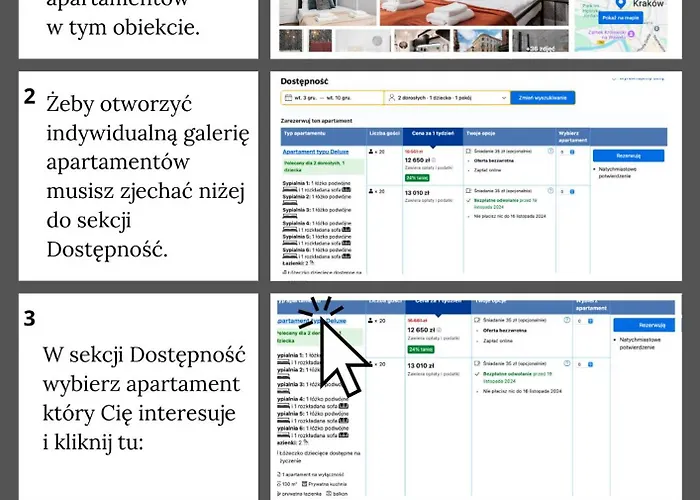Open the large white bedroom photo
The image size is (700, 500).
[x=328, y=12]
